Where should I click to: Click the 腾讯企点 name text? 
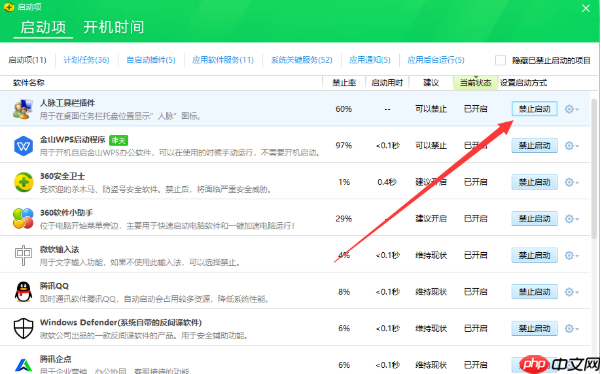(x=56, y=359)
